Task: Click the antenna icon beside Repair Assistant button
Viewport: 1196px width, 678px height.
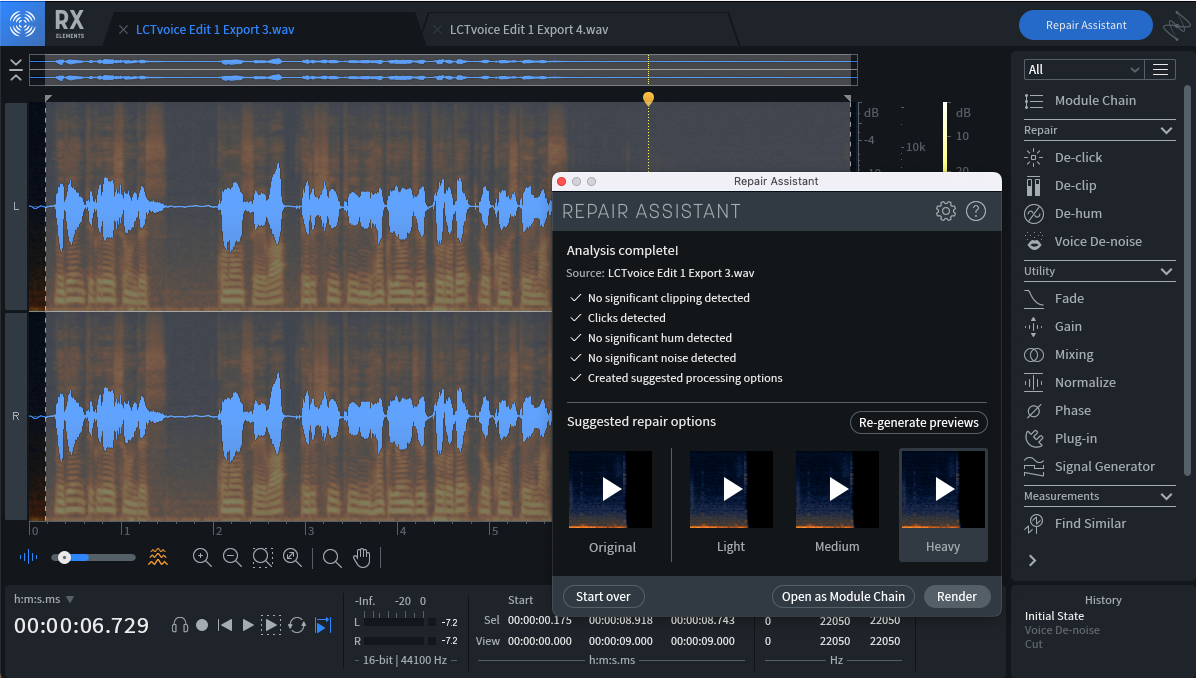Action: pyautogui.click(x=1176, y=25)
